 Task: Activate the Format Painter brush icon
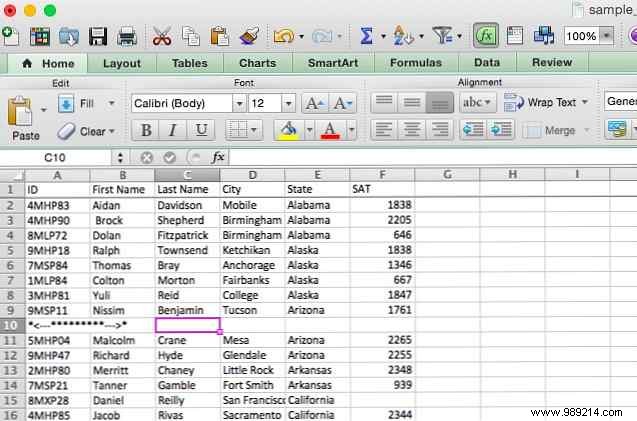point(249,36)
